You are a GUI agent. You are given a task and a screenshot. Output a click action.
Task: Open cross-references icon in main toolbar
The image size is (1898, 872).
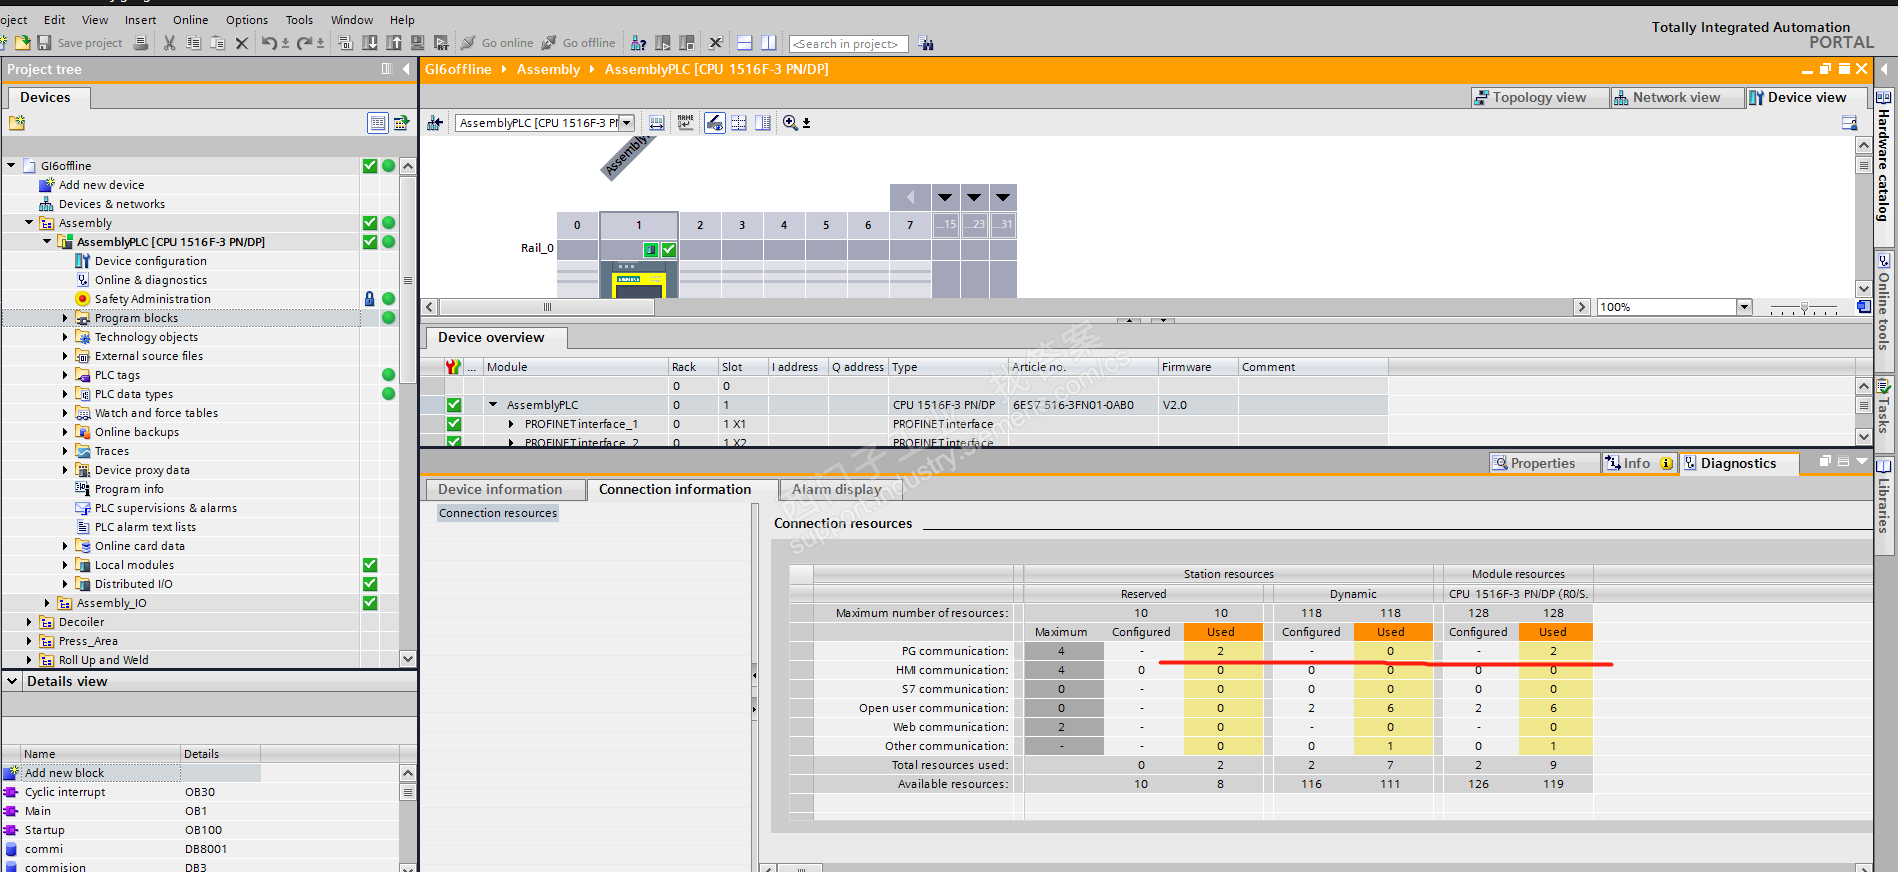pos(715,43)
